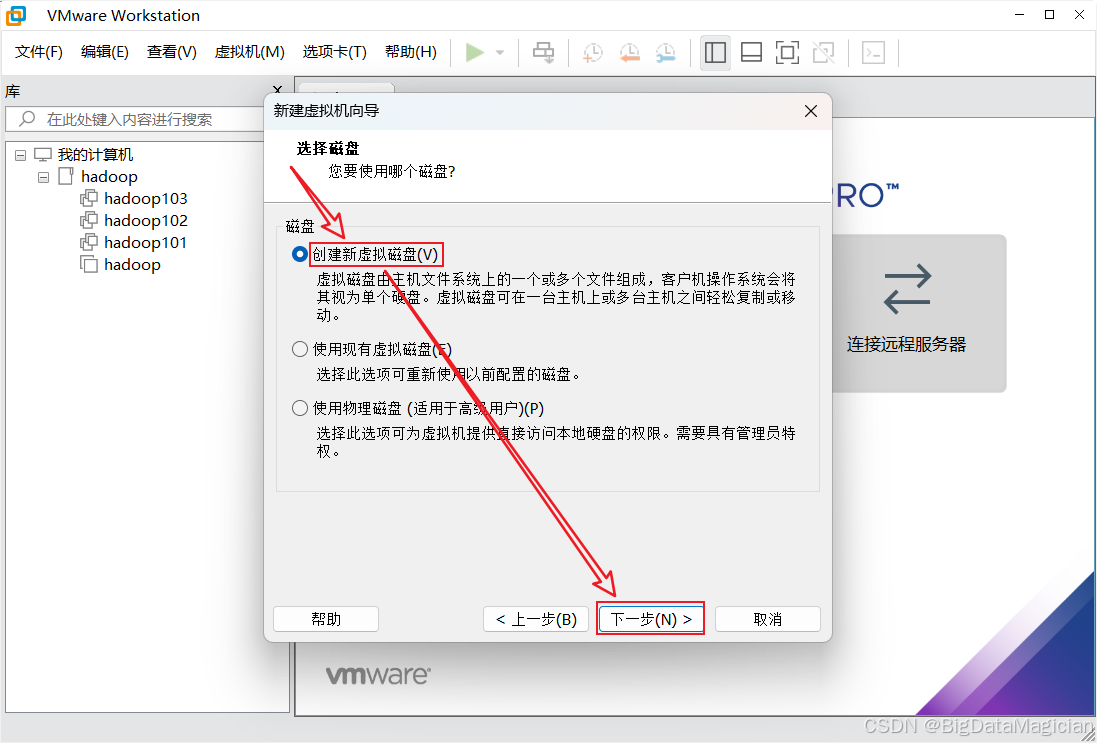Screen dimensions: 1097x743
Task: Open the power options dropdown arrow
Action: coord(500,53)
